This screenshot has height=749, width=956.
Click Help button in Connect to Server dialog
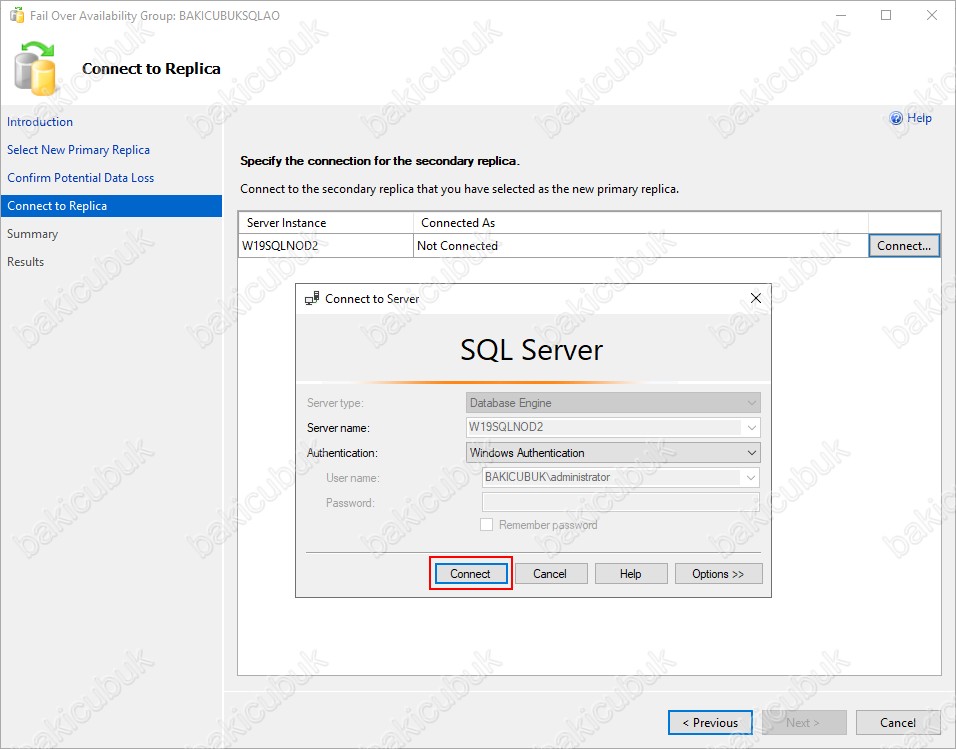[x=630, y=574]
